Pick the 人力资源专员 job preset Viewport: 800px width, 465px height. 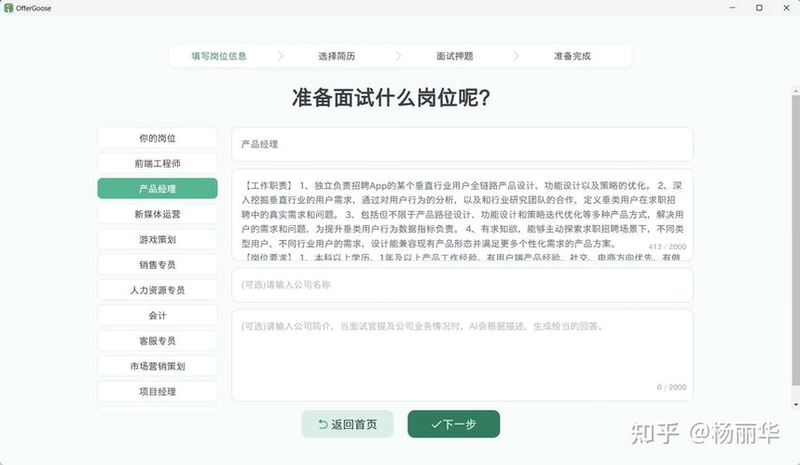[x=158, y=290]
